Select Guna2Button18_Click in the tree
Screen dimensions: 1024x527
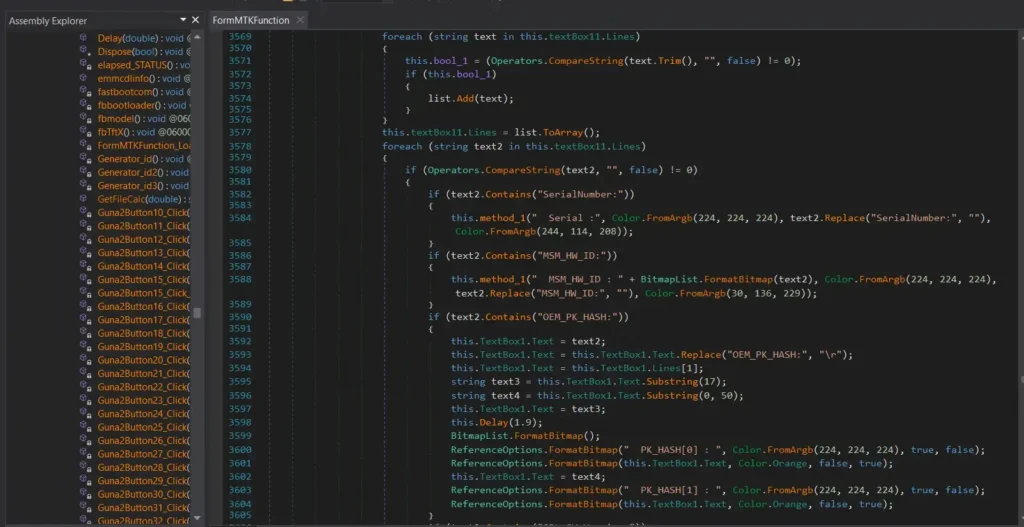(x=143, y=333)
